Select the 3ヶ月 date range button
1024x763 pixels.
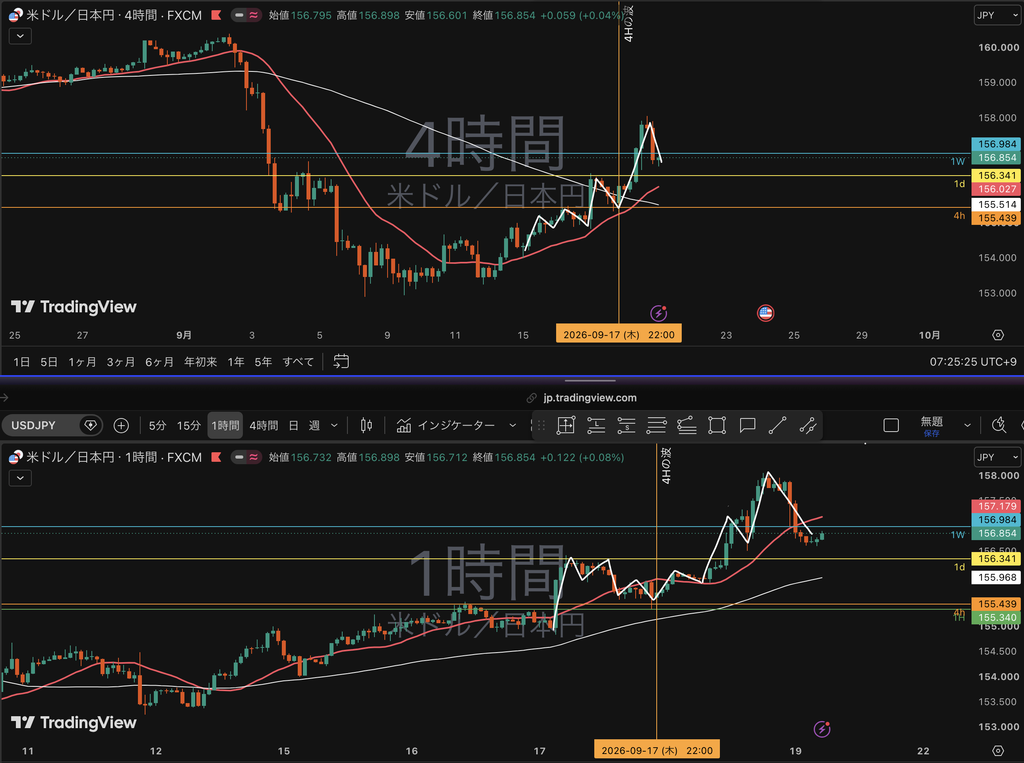pos(121,361)
